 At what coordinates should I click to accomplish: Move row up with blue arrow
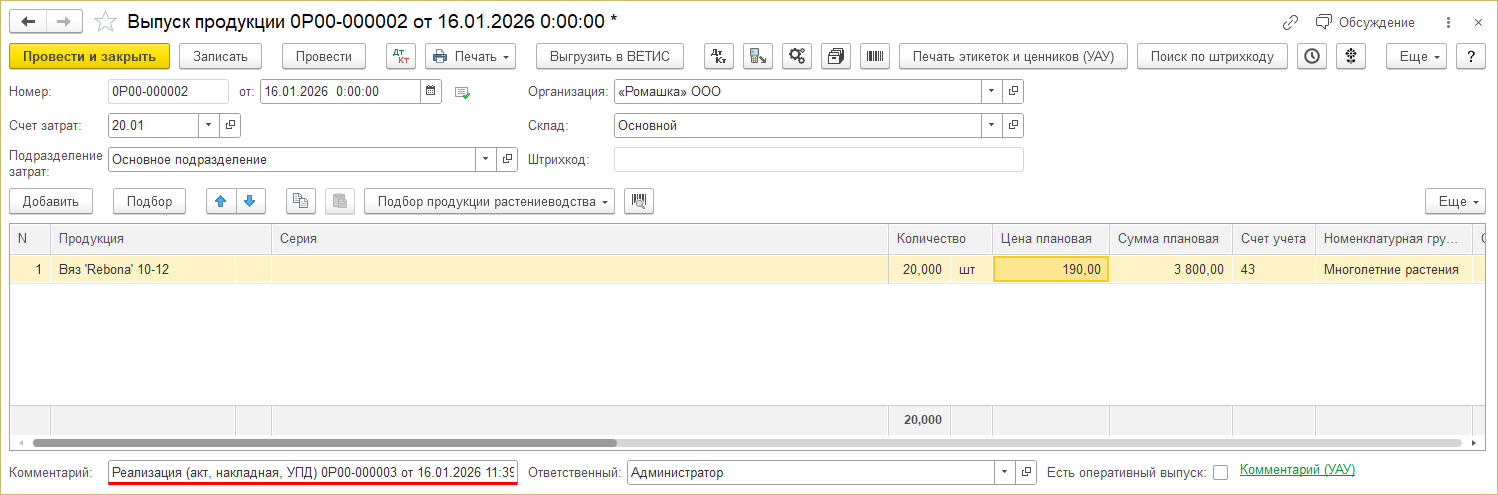[x=221, y=201]
